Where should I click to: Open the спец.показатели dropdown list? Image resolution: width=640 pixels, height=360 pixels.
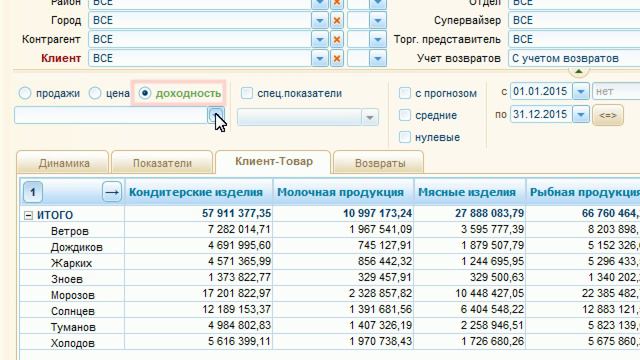(x=370, y=118)
